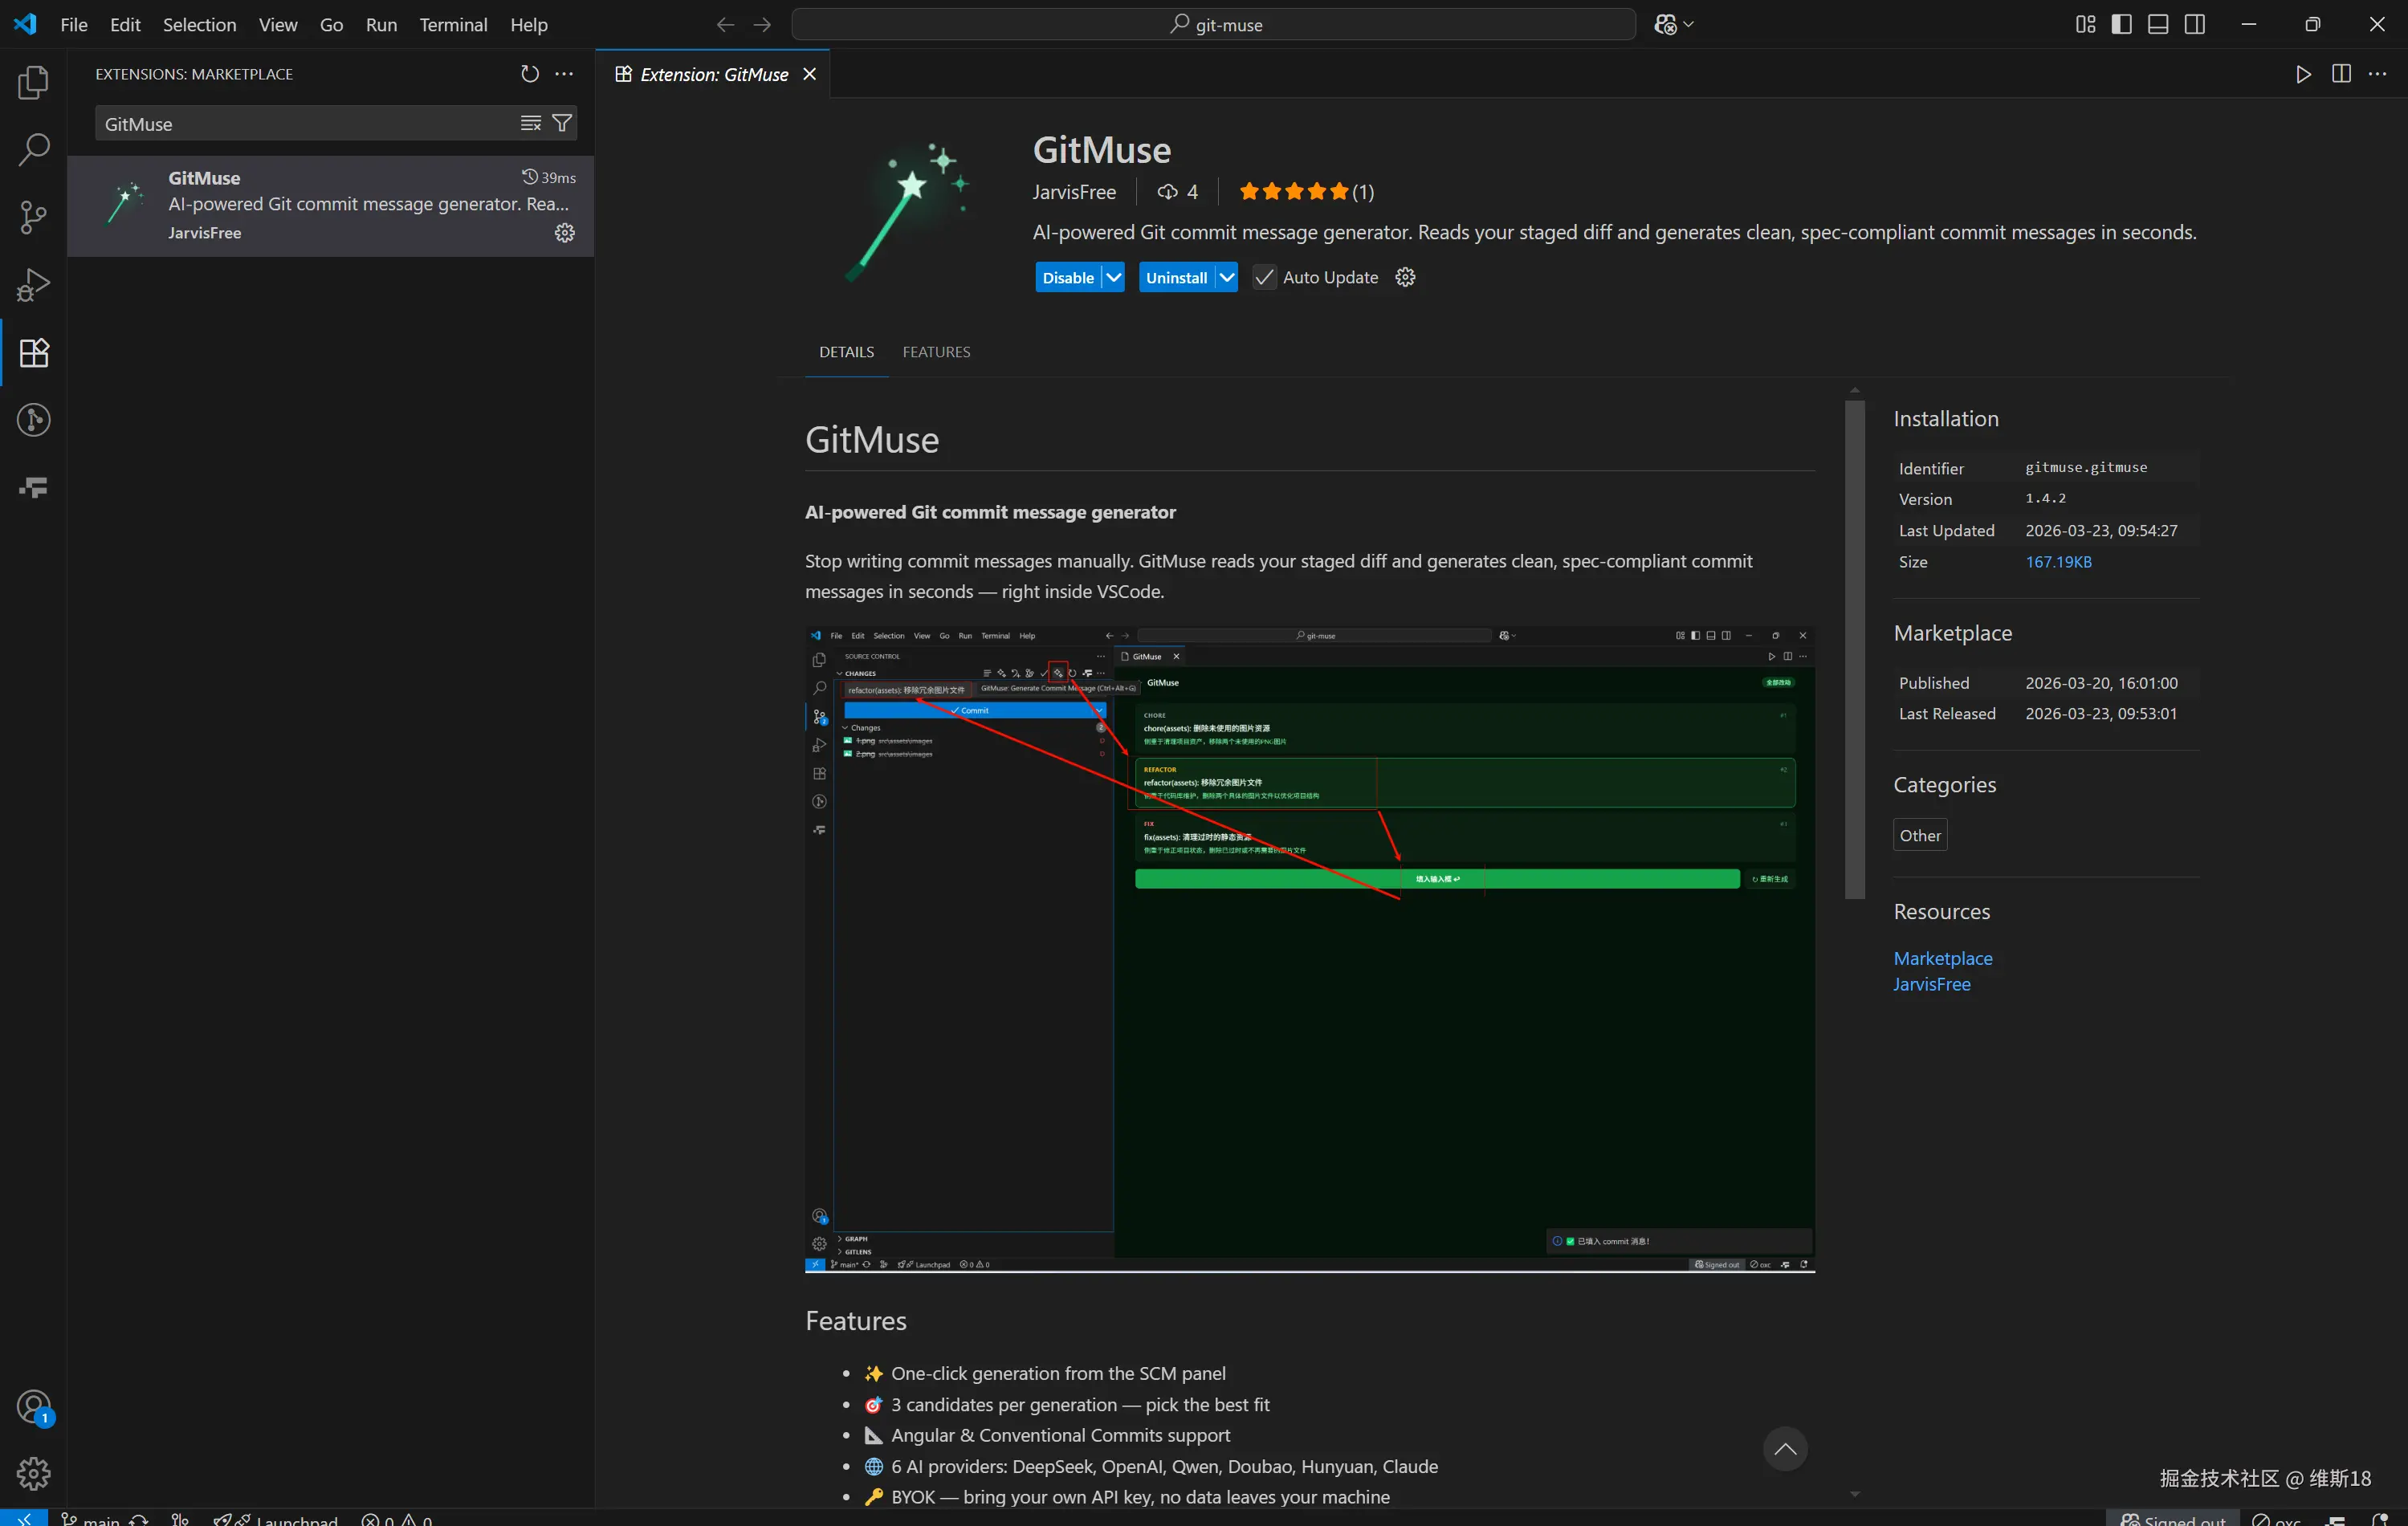Switch to the FEATURES tab
This screenshot has height=1526, width=2408.
[x=936, y=352]
